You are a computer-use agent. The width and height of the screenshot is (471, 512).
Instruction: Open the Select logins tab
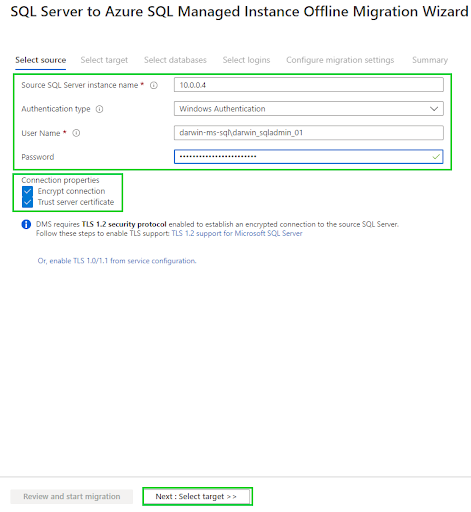pos(246,60)
